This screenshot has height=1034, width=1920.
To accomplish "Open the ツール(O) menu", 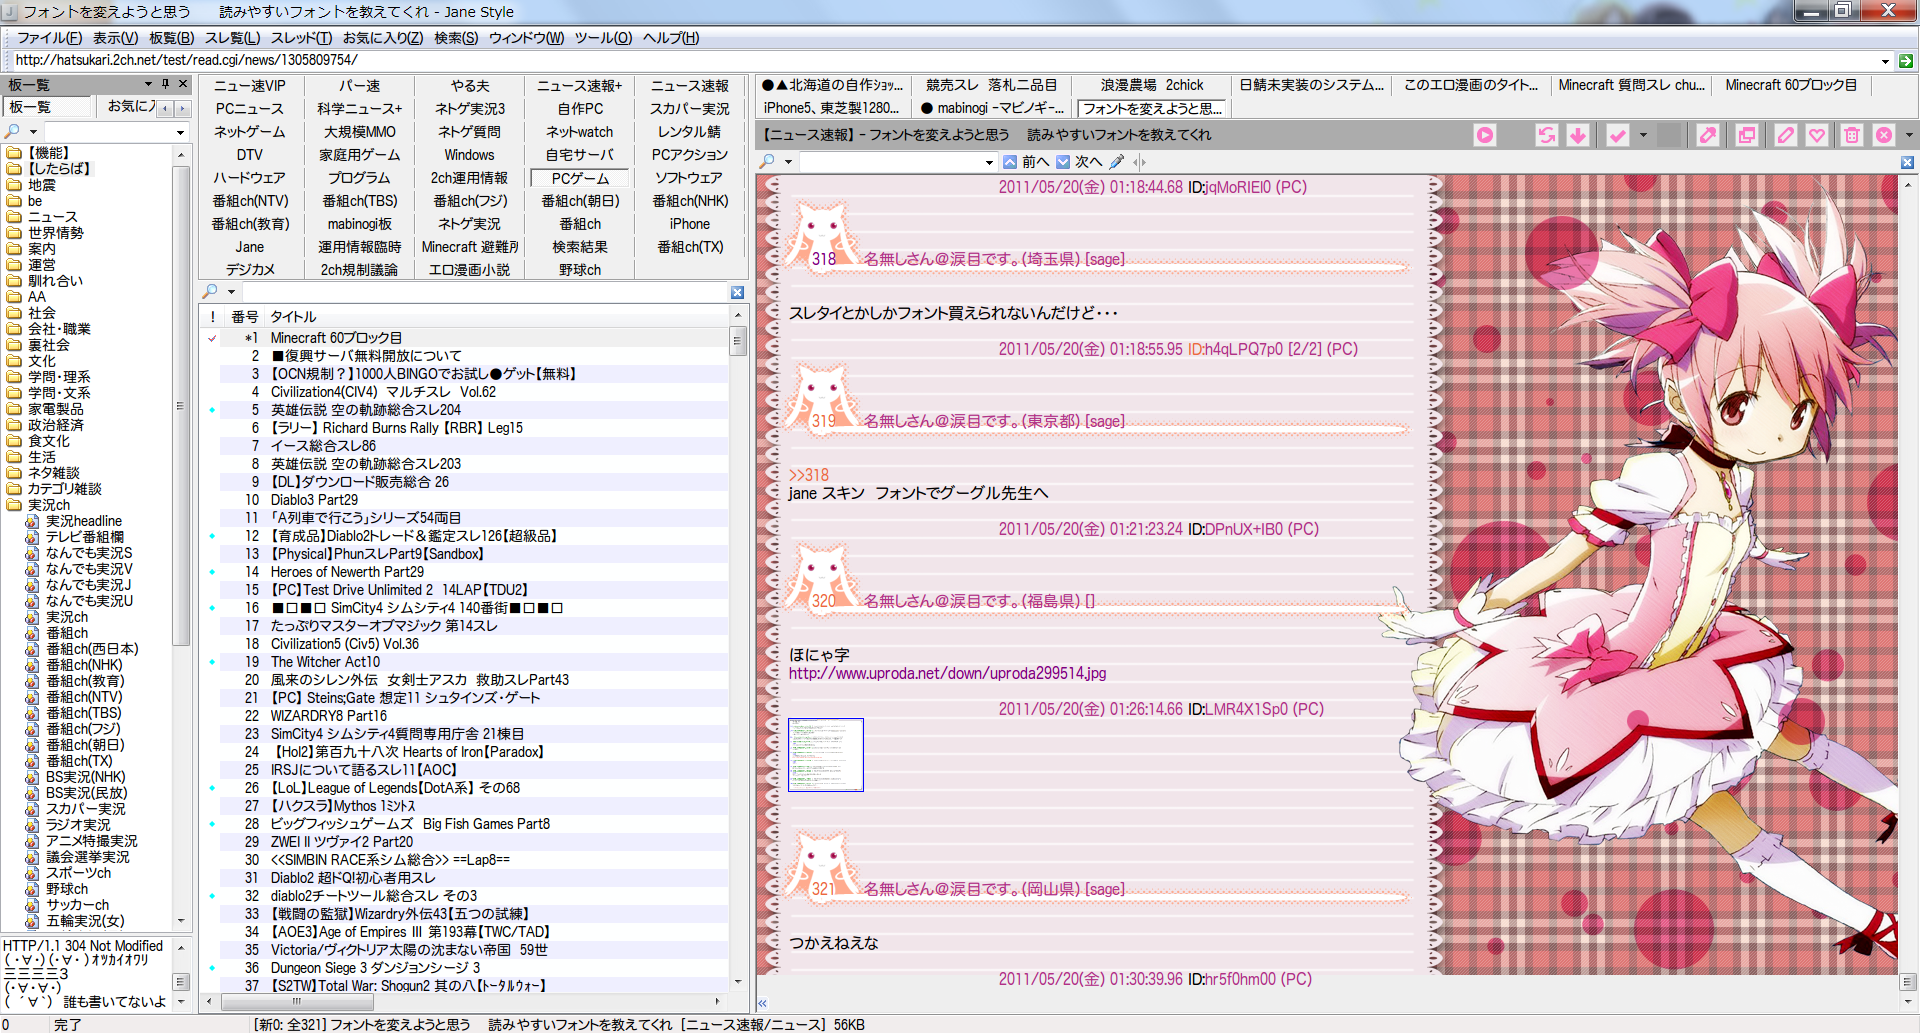I will point(603,38).
